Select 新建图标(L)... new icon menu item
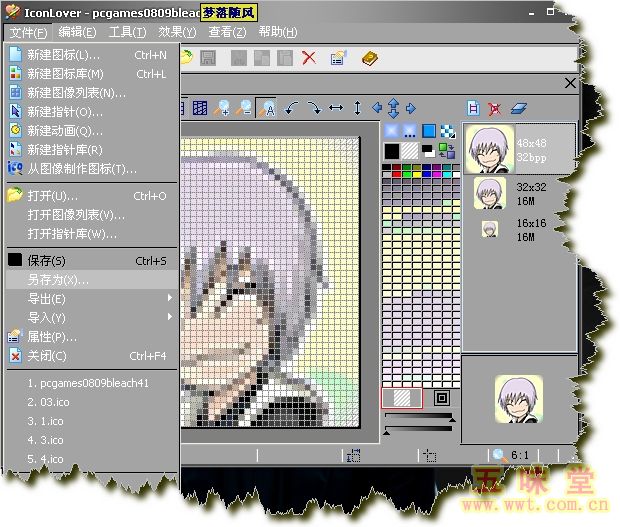This screenshot has width=620, height=527. coord(63,55)
